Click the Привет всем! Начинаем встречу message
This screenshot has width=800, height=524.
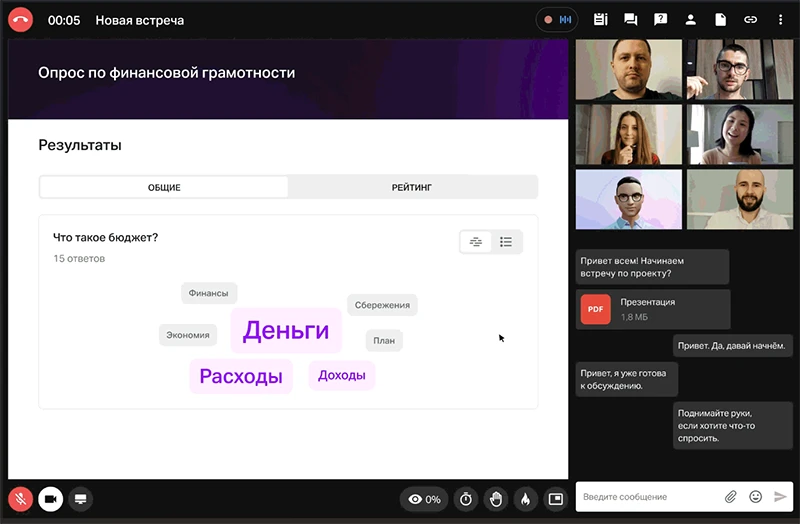click(x=653, y=267)
